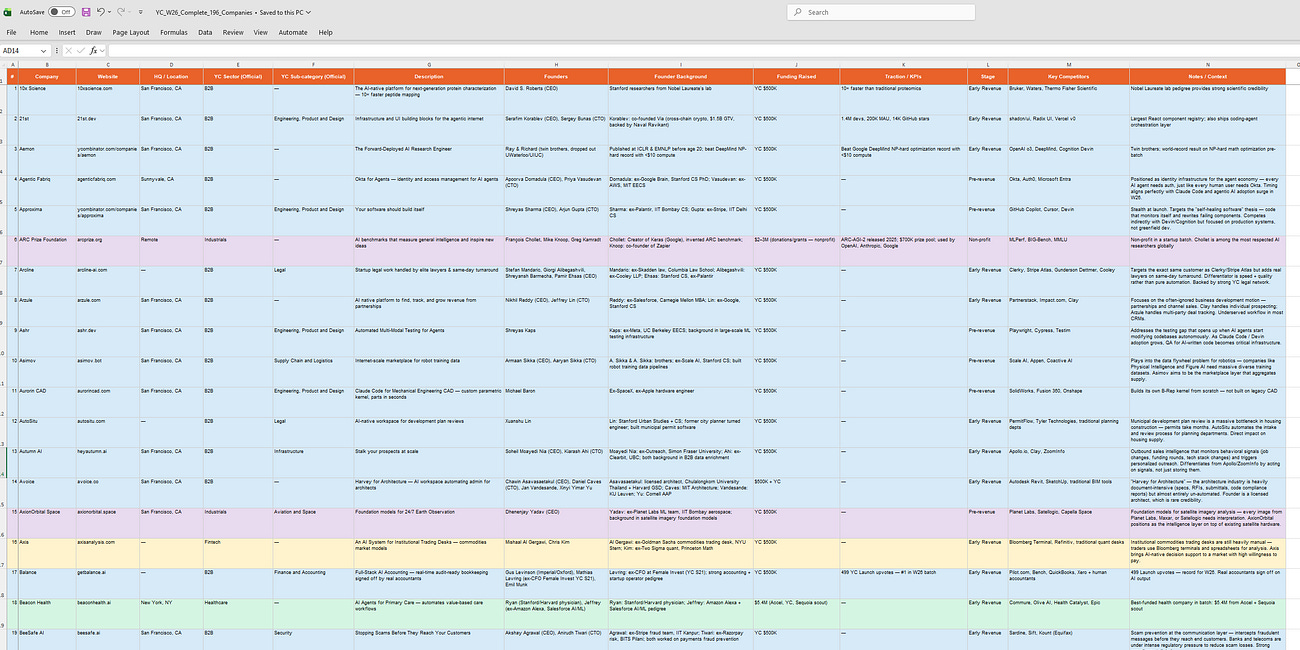Click the Website header cell
The image size is (1300, 650).
pos(108,76)
